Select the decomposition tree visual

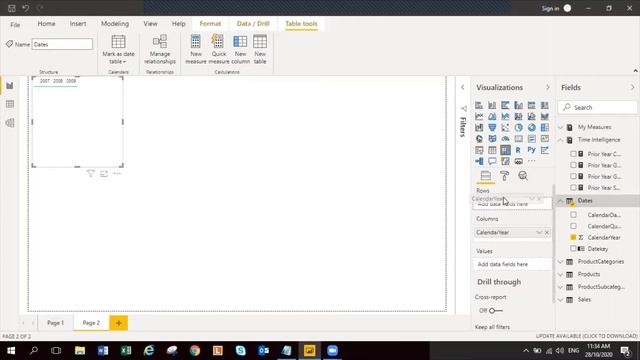coord(479,161)
